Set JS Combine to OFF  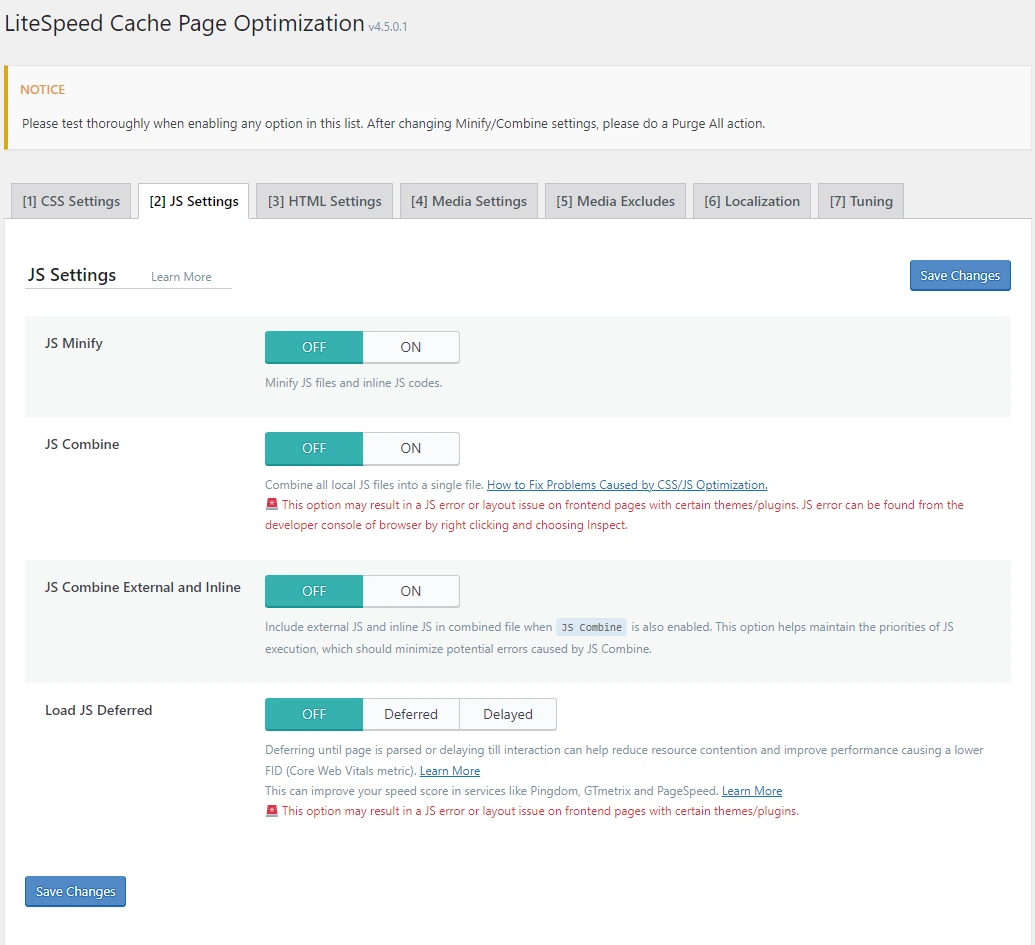[314, 448]
